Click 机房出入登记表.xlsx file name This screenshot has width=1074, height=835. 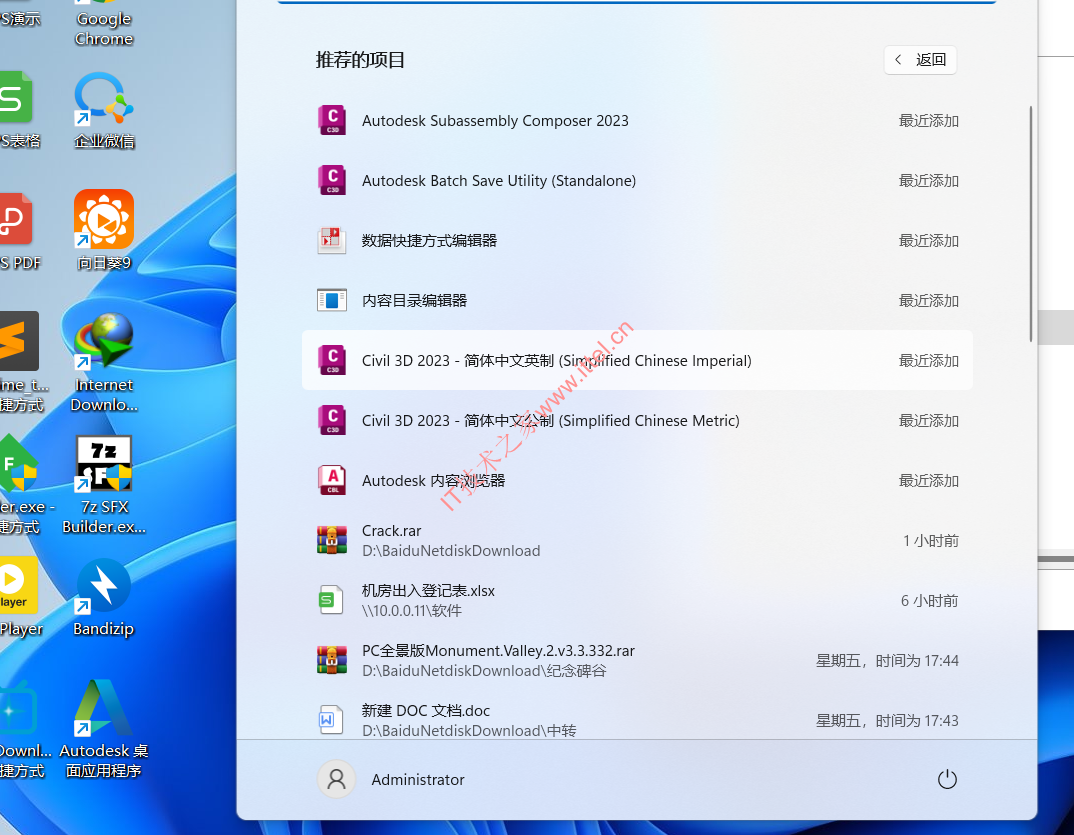point(428,590)
